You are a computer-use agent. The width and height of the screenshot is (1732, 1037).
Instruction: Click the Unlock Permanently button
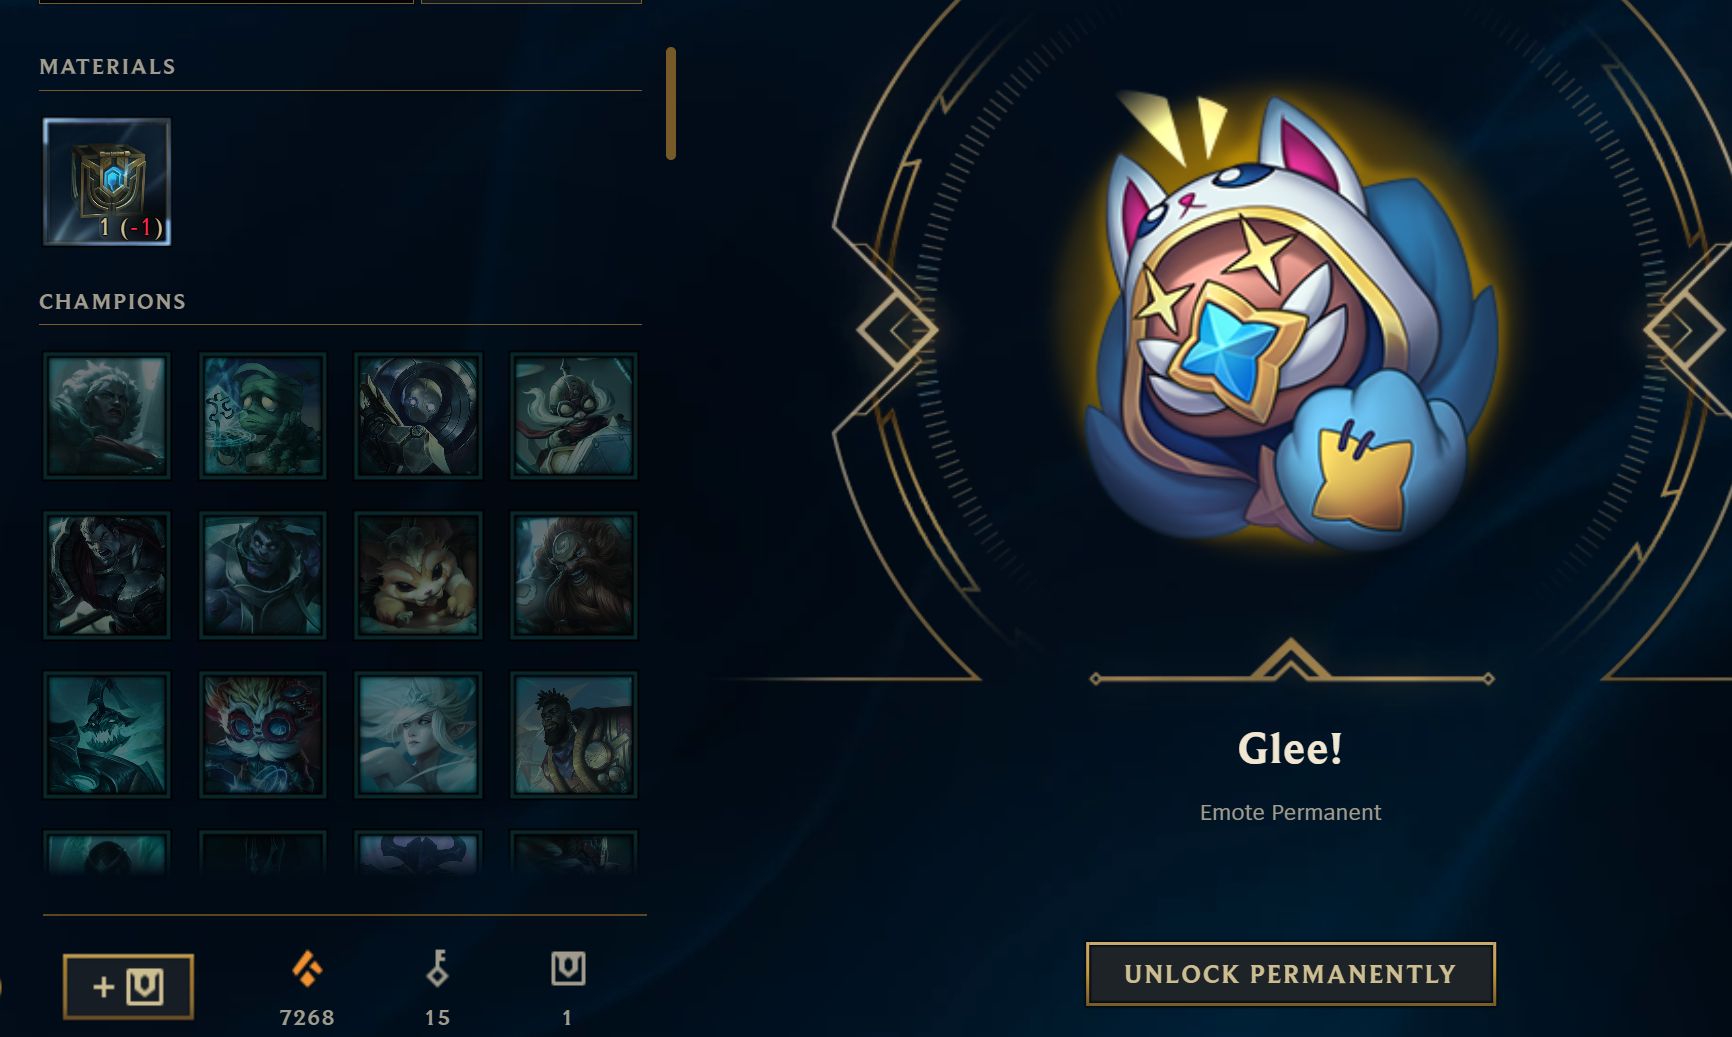point(1290,974)
